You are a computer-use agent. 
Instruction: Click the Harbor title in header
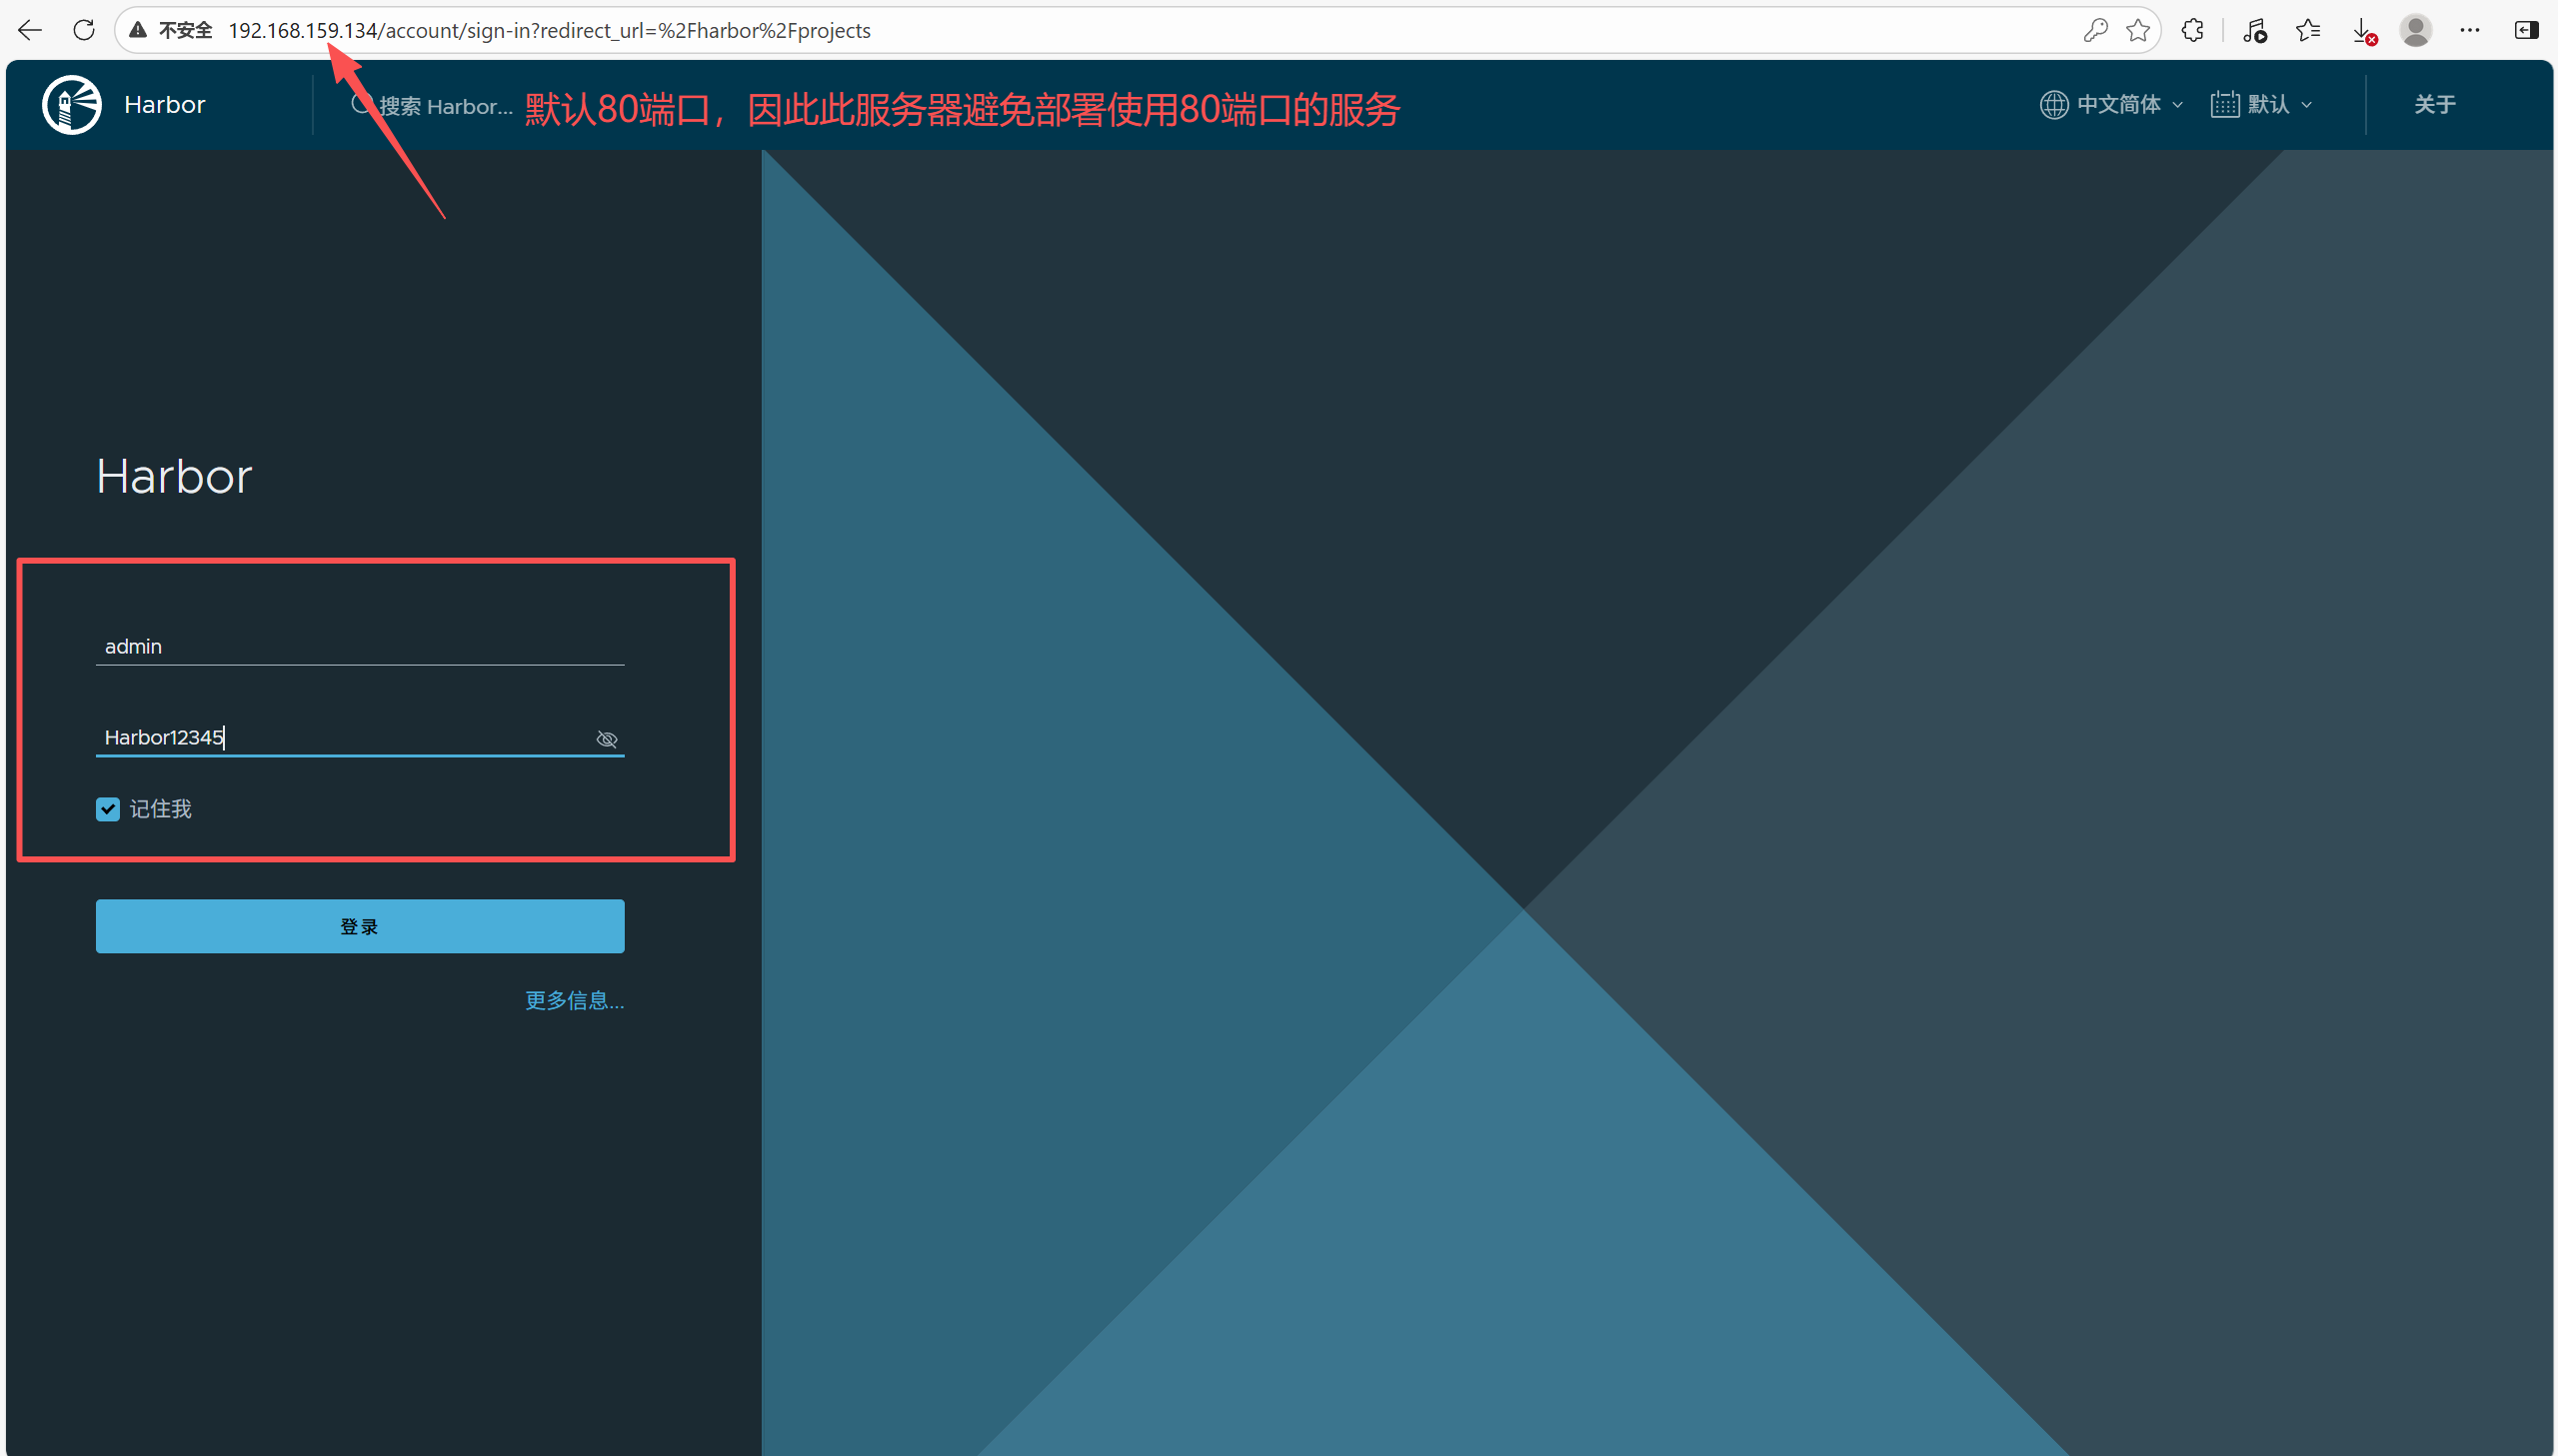point(164,104)
